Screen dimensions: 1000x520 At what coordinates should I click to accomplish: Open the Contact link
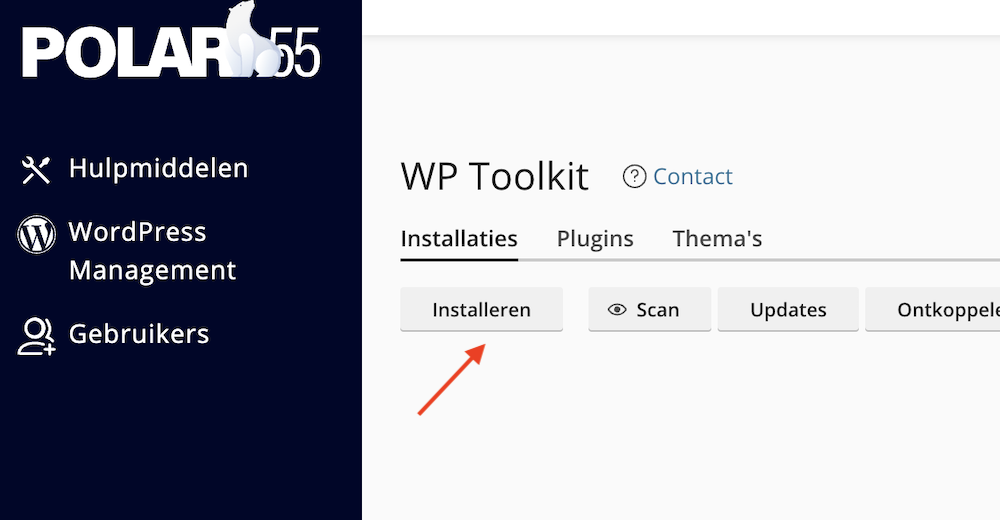coord(693,177)
